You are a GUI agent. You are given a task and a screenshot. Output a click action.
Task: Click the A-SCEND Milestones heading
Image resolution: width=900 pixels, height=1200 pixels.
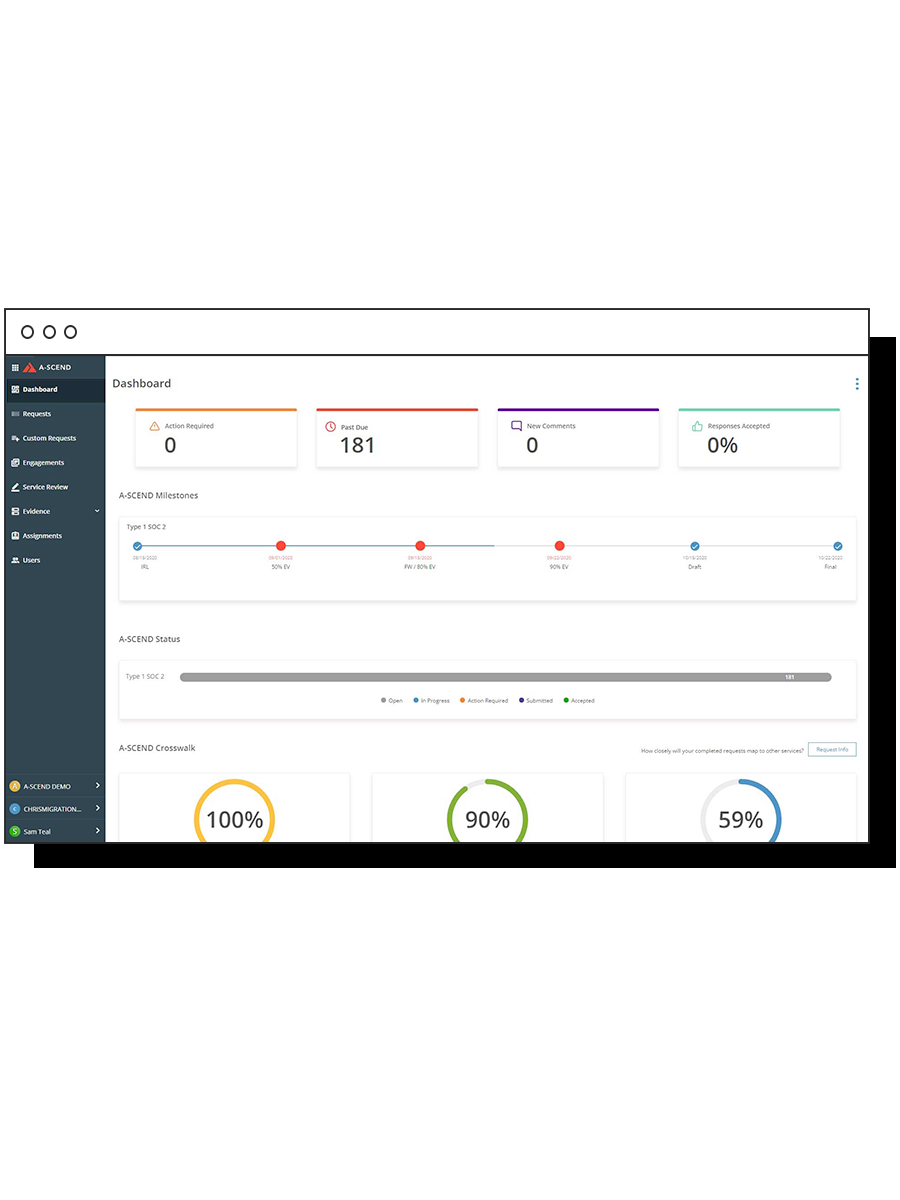pos(158,495)
